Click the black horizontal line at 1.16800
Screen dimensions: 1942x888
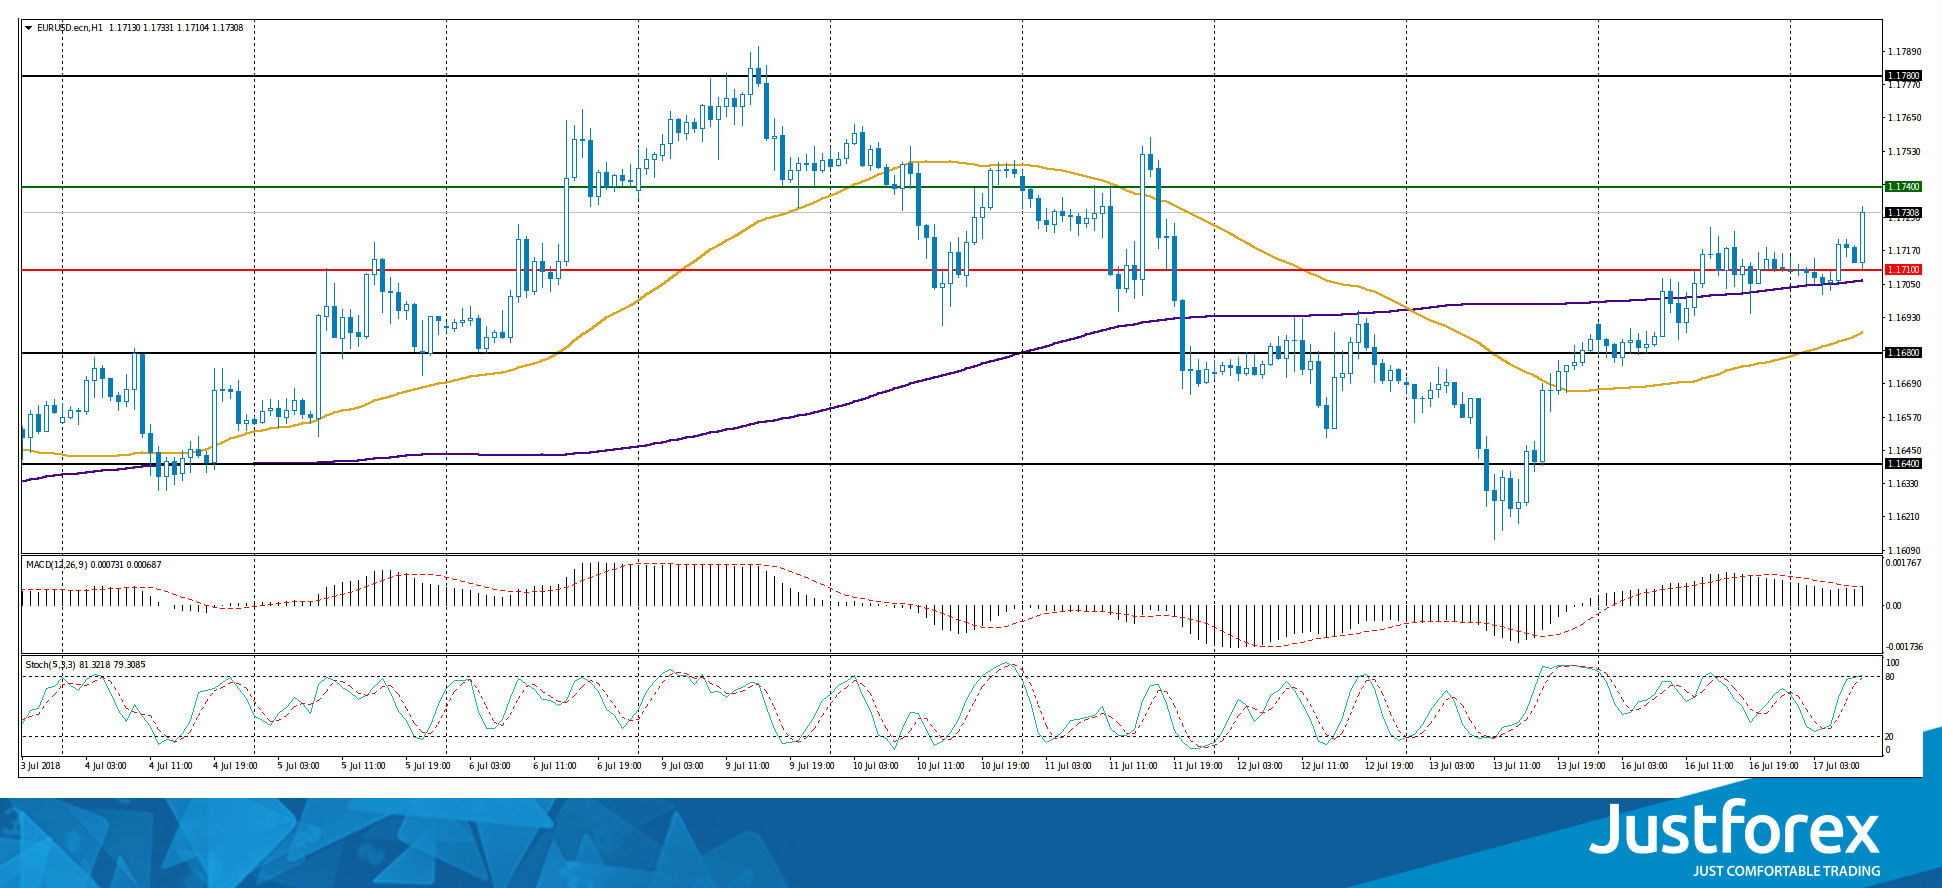[950, 353]
